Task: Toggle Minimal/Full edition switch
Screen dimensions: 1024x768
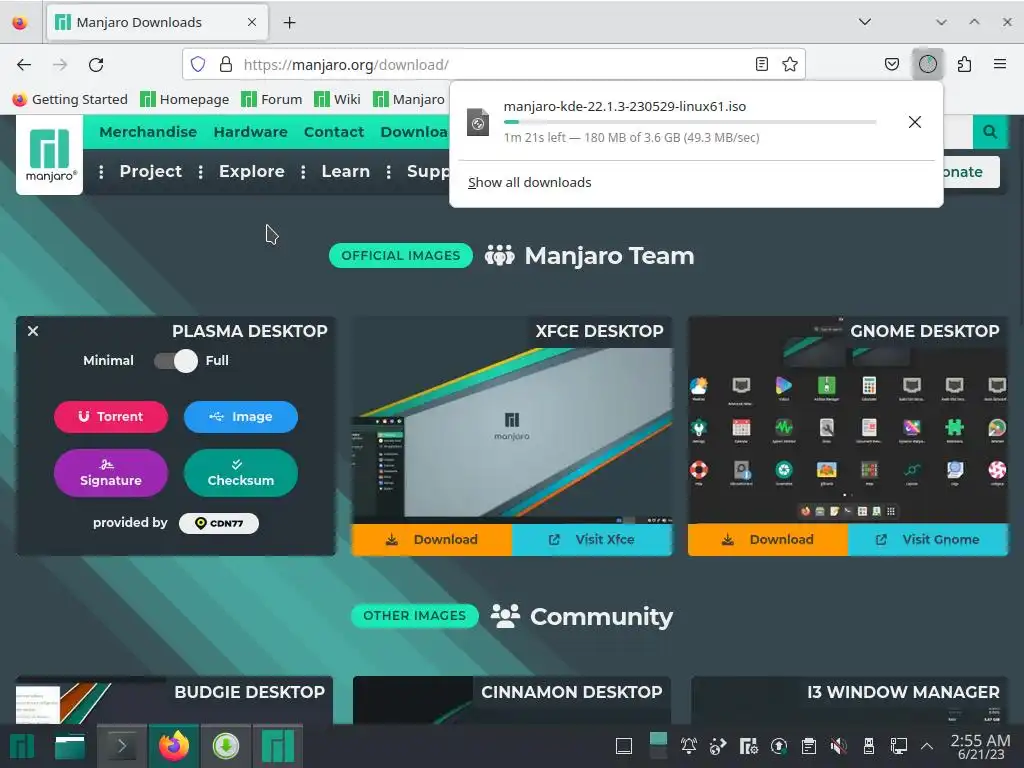Action: point(176,360)
